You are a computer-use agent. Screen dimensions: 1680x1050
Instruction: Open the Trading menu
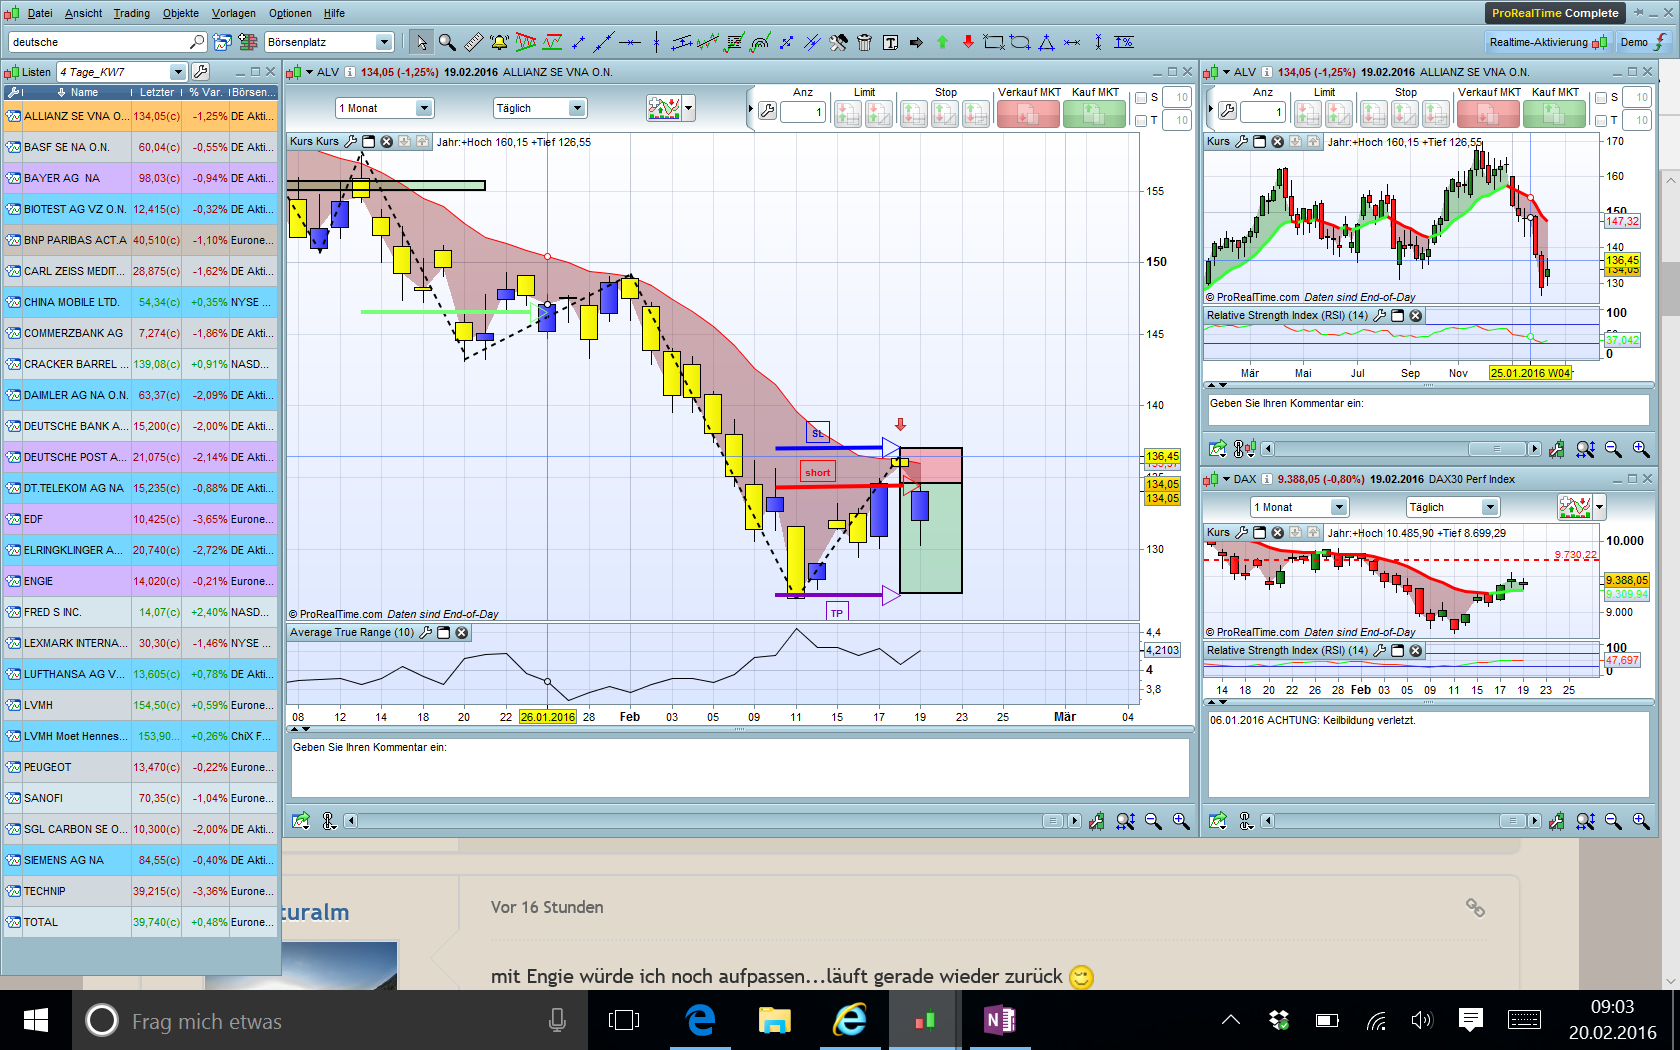131,13
